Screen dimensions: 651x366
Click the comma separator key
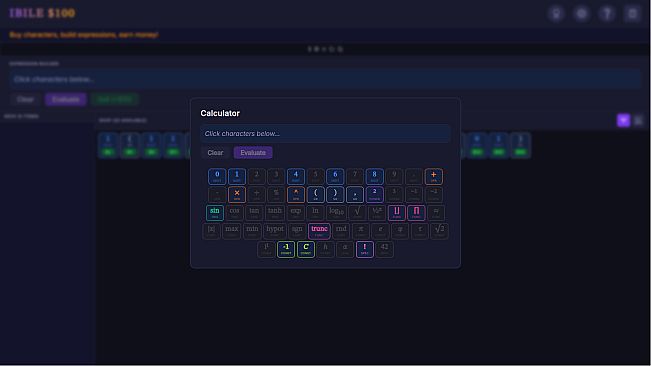(355, 194)
